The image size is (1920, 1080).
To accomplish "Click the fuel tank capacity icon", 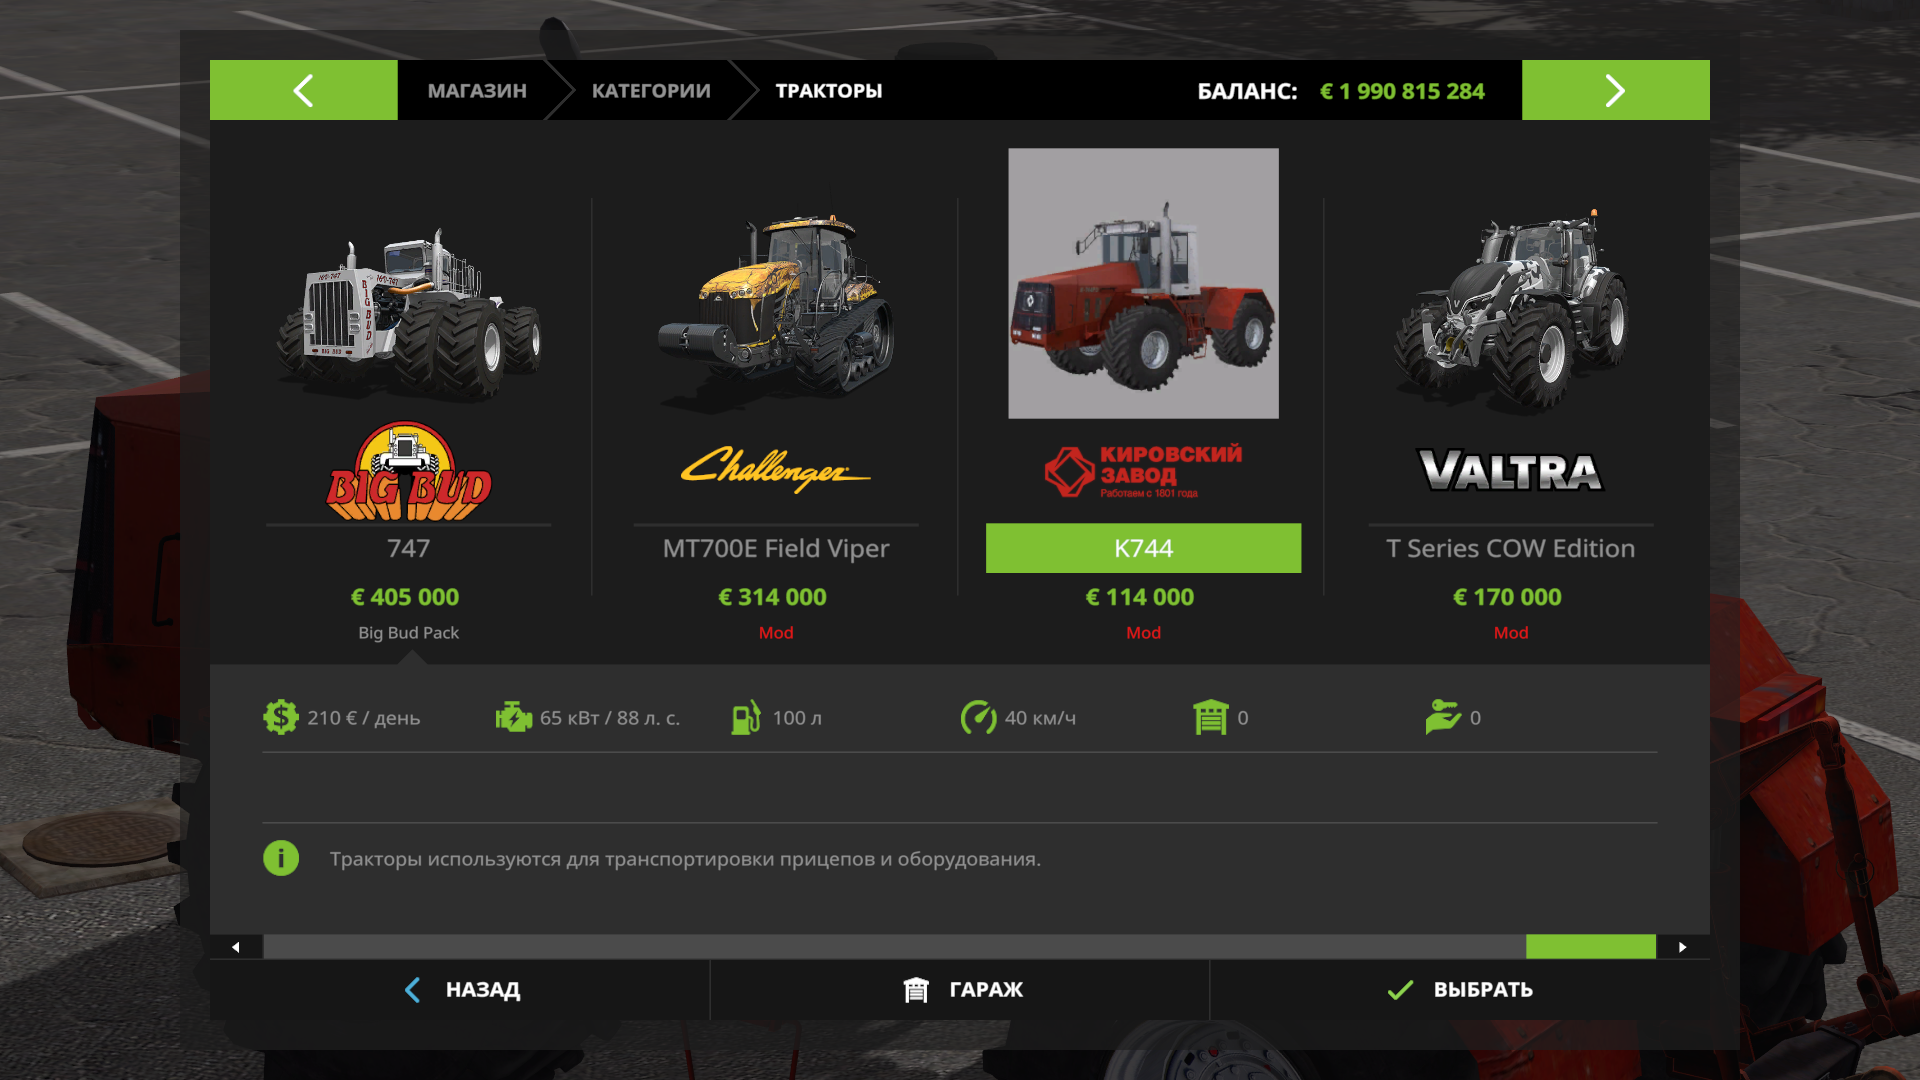I will 746,717.
